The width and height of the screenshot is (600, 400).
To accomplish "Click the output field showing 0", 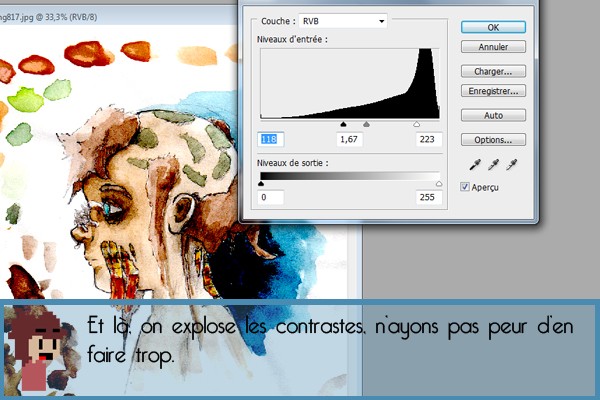I will click(271, 198).
